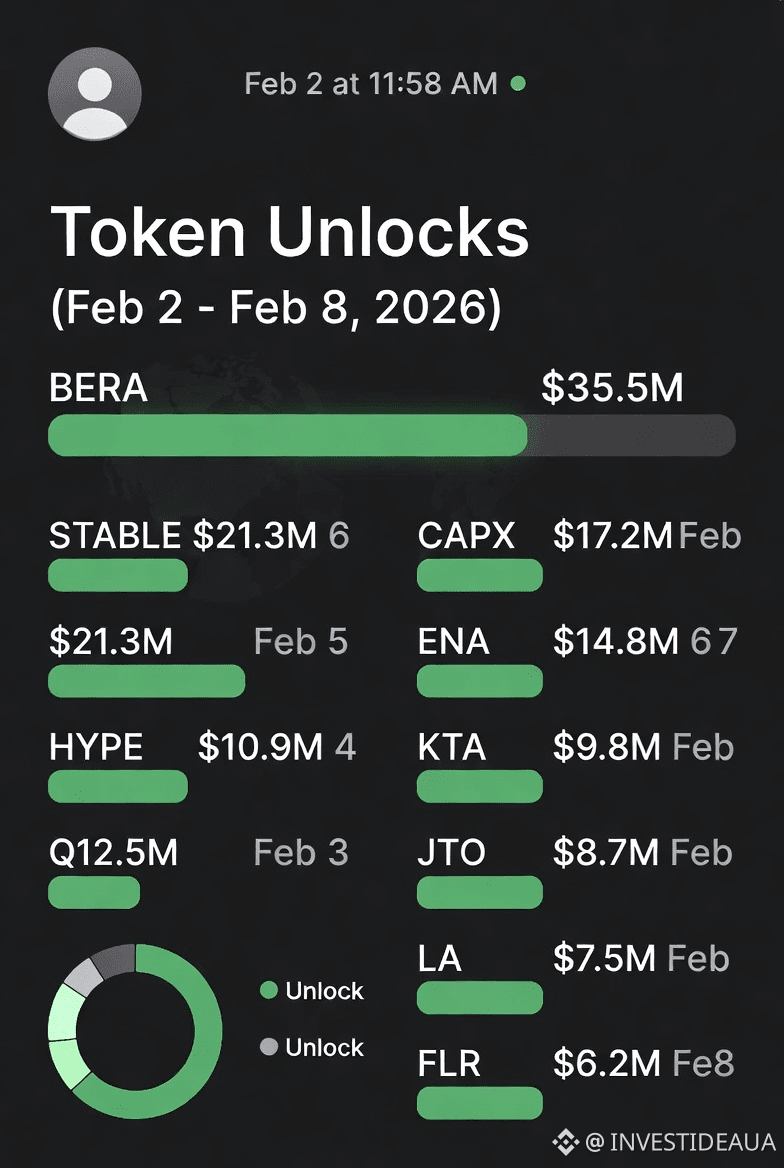Click the LA $7.5M amount
784x1168 pixels.
pos(605,959)
